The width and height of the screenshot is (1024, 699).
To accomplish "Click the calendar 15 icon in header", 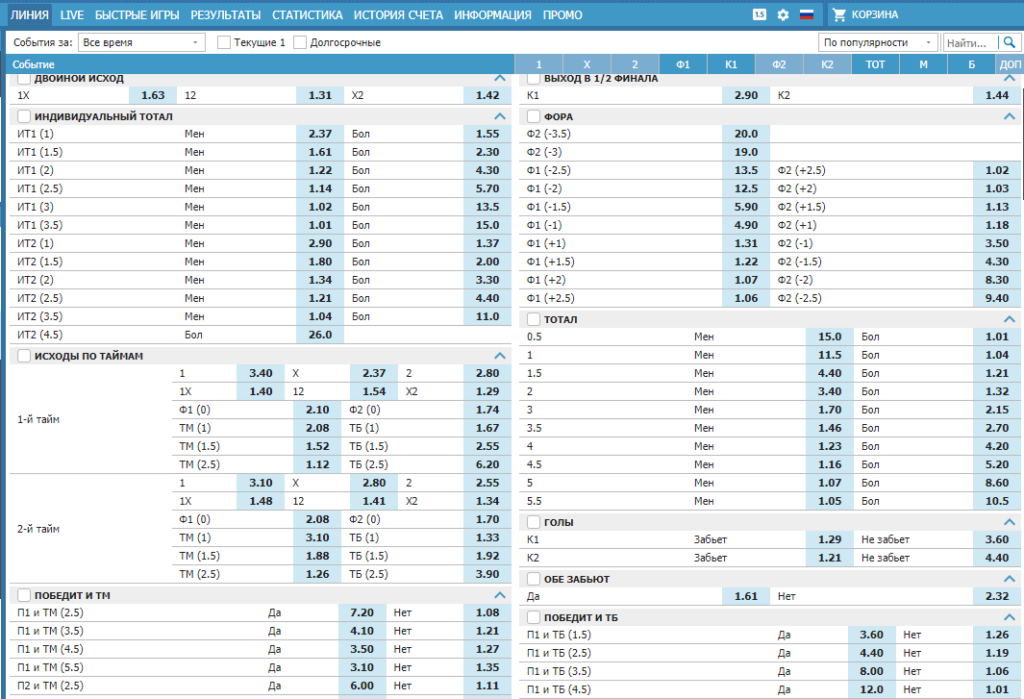I will pyautogui.click(x=760, y=14).
